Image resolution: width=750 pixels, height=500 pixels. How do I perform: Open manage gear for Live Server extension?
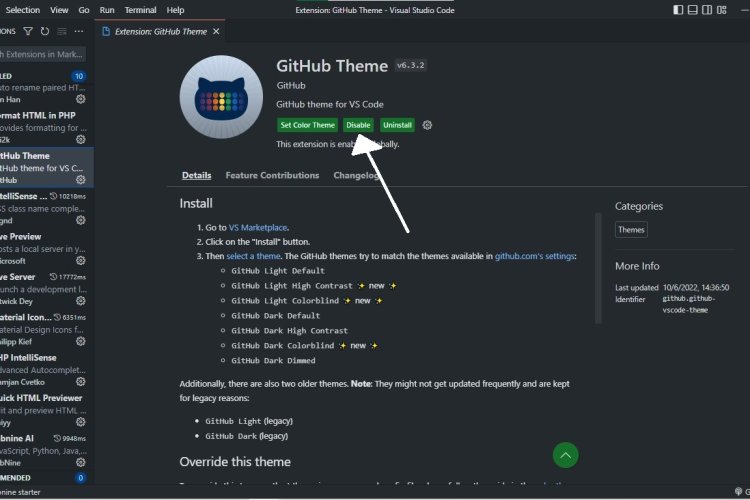81,300
